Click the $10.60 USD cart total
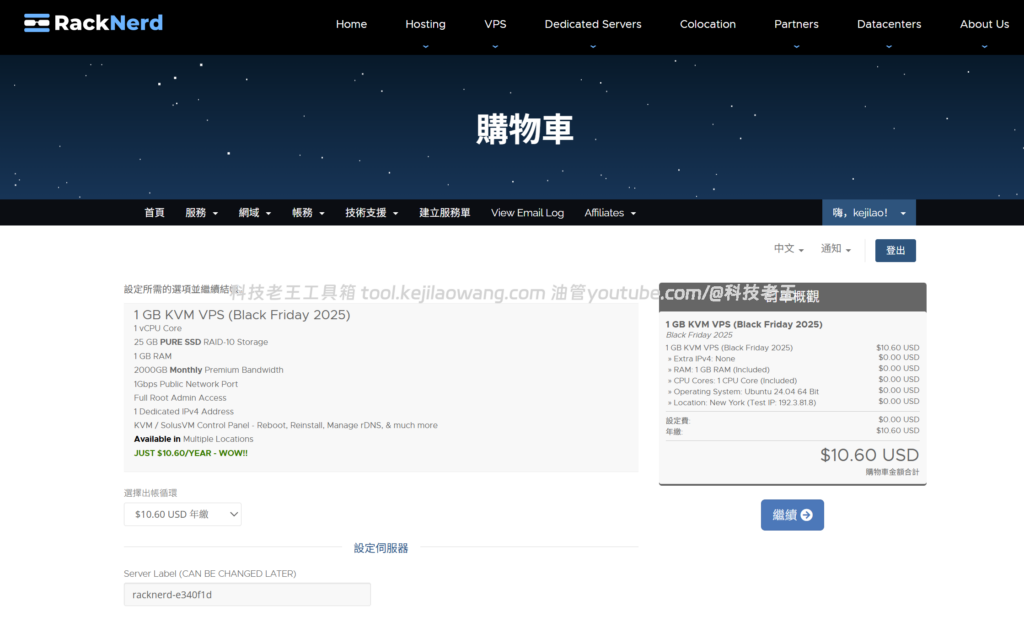Viewport: 1024px width, 617px height. tap(869, 455)
